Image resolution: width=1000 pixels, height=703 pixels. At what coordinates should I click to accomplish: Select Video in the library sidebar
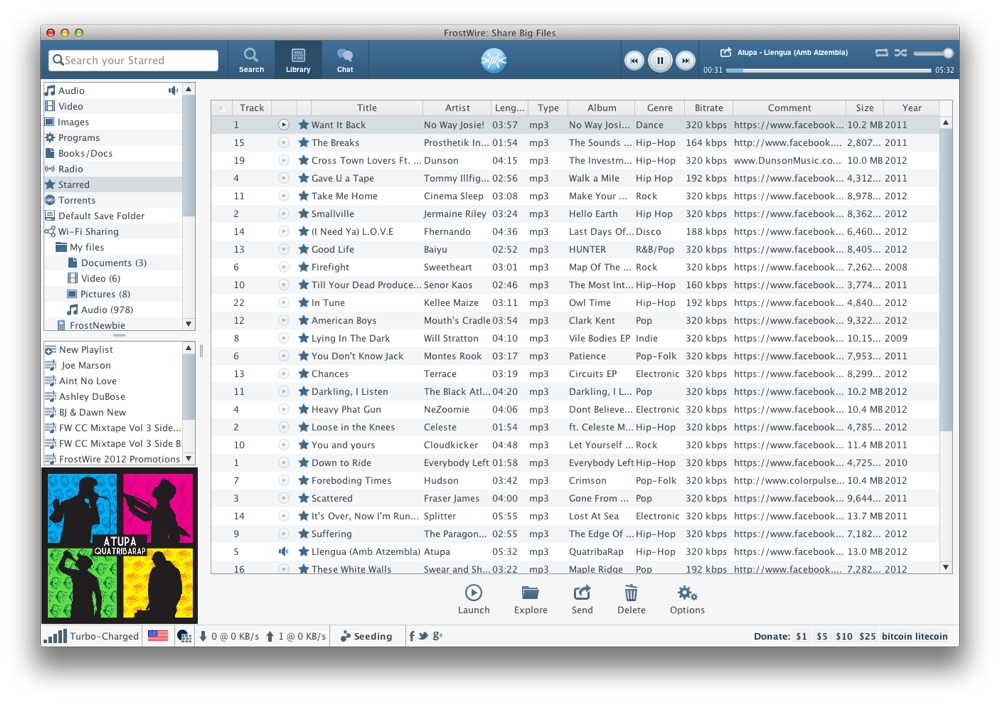pyautogui.click(x=112, y=107)
